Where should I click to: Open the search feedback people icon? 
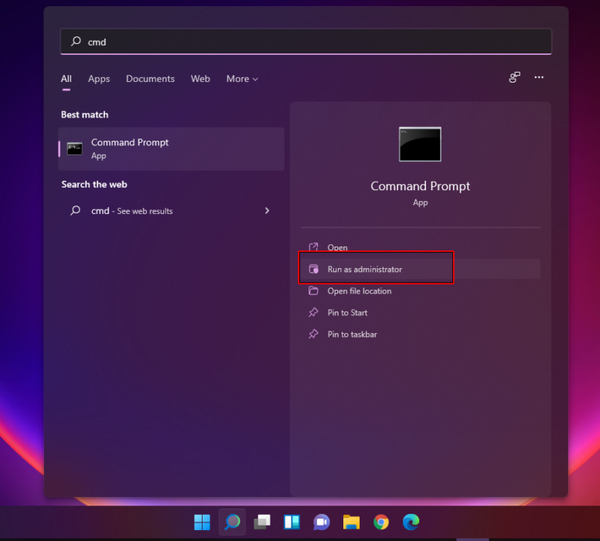pos(515,77)
